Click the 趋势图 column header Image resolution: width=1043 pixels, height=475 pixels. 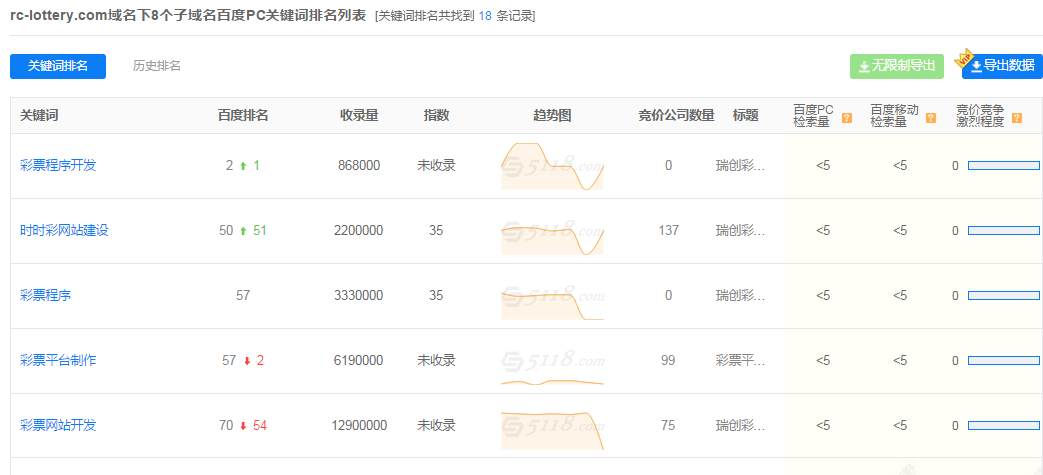(552, 116)
